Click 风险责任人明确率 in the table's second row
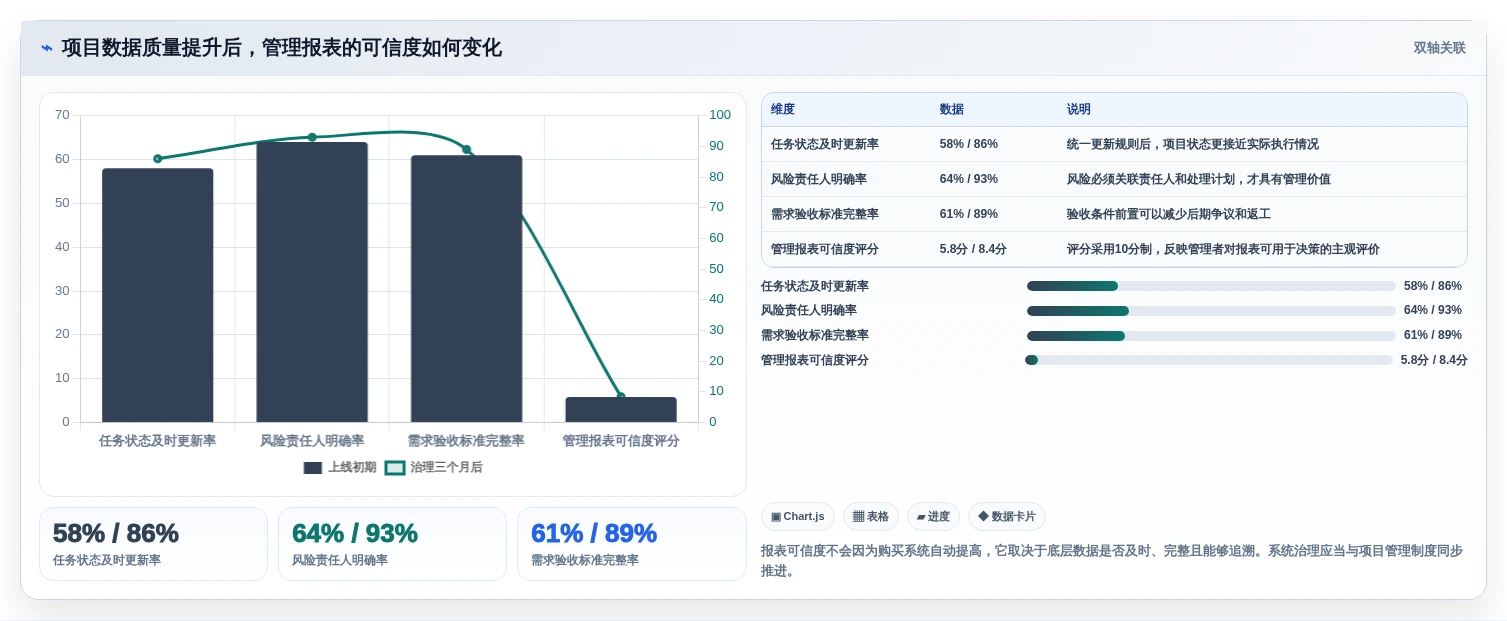The width and height of the screenshot is (1507, 621). (819, 179)
